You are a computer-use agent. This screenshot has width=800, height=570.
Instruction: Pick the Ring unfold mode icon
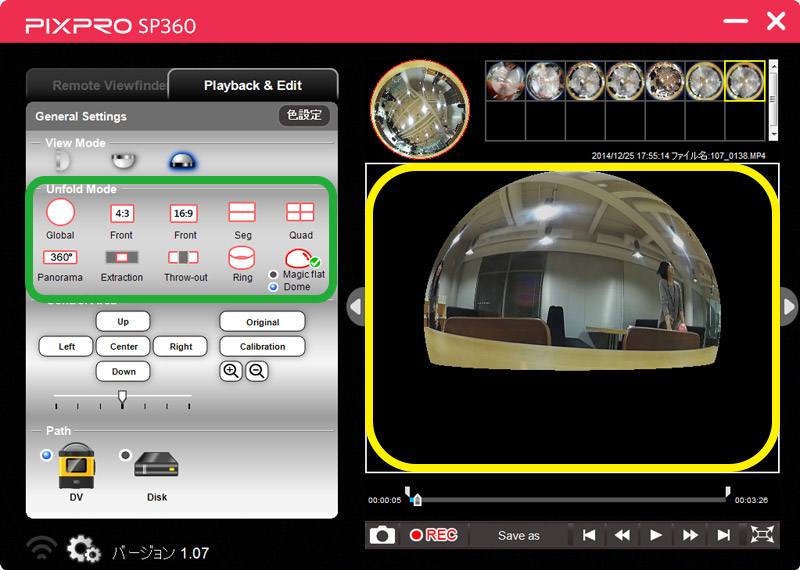pyautogui.click(x=242, y=258)
